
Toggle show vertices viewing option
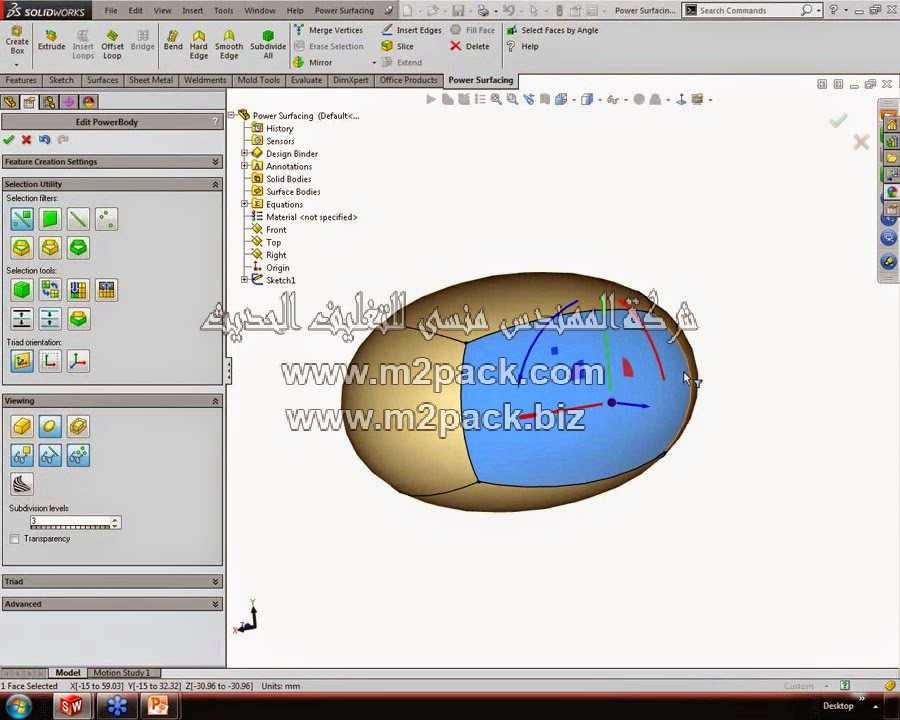(x=78, y=455)
